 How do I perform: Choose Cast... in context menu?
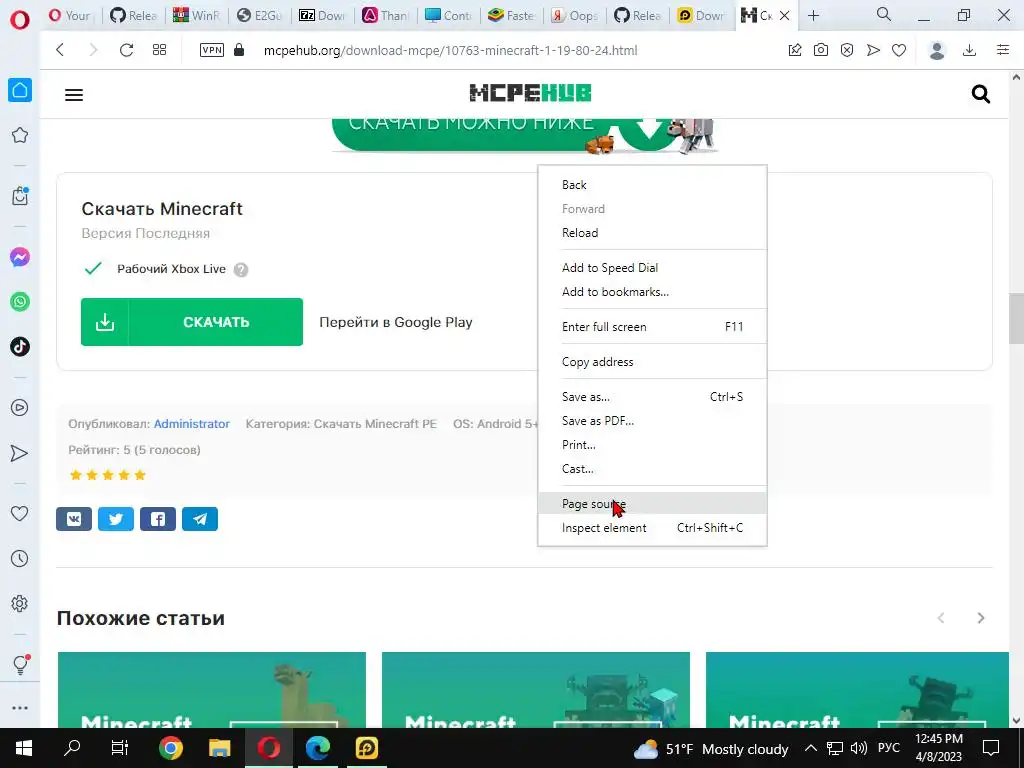tap(652, 469)
